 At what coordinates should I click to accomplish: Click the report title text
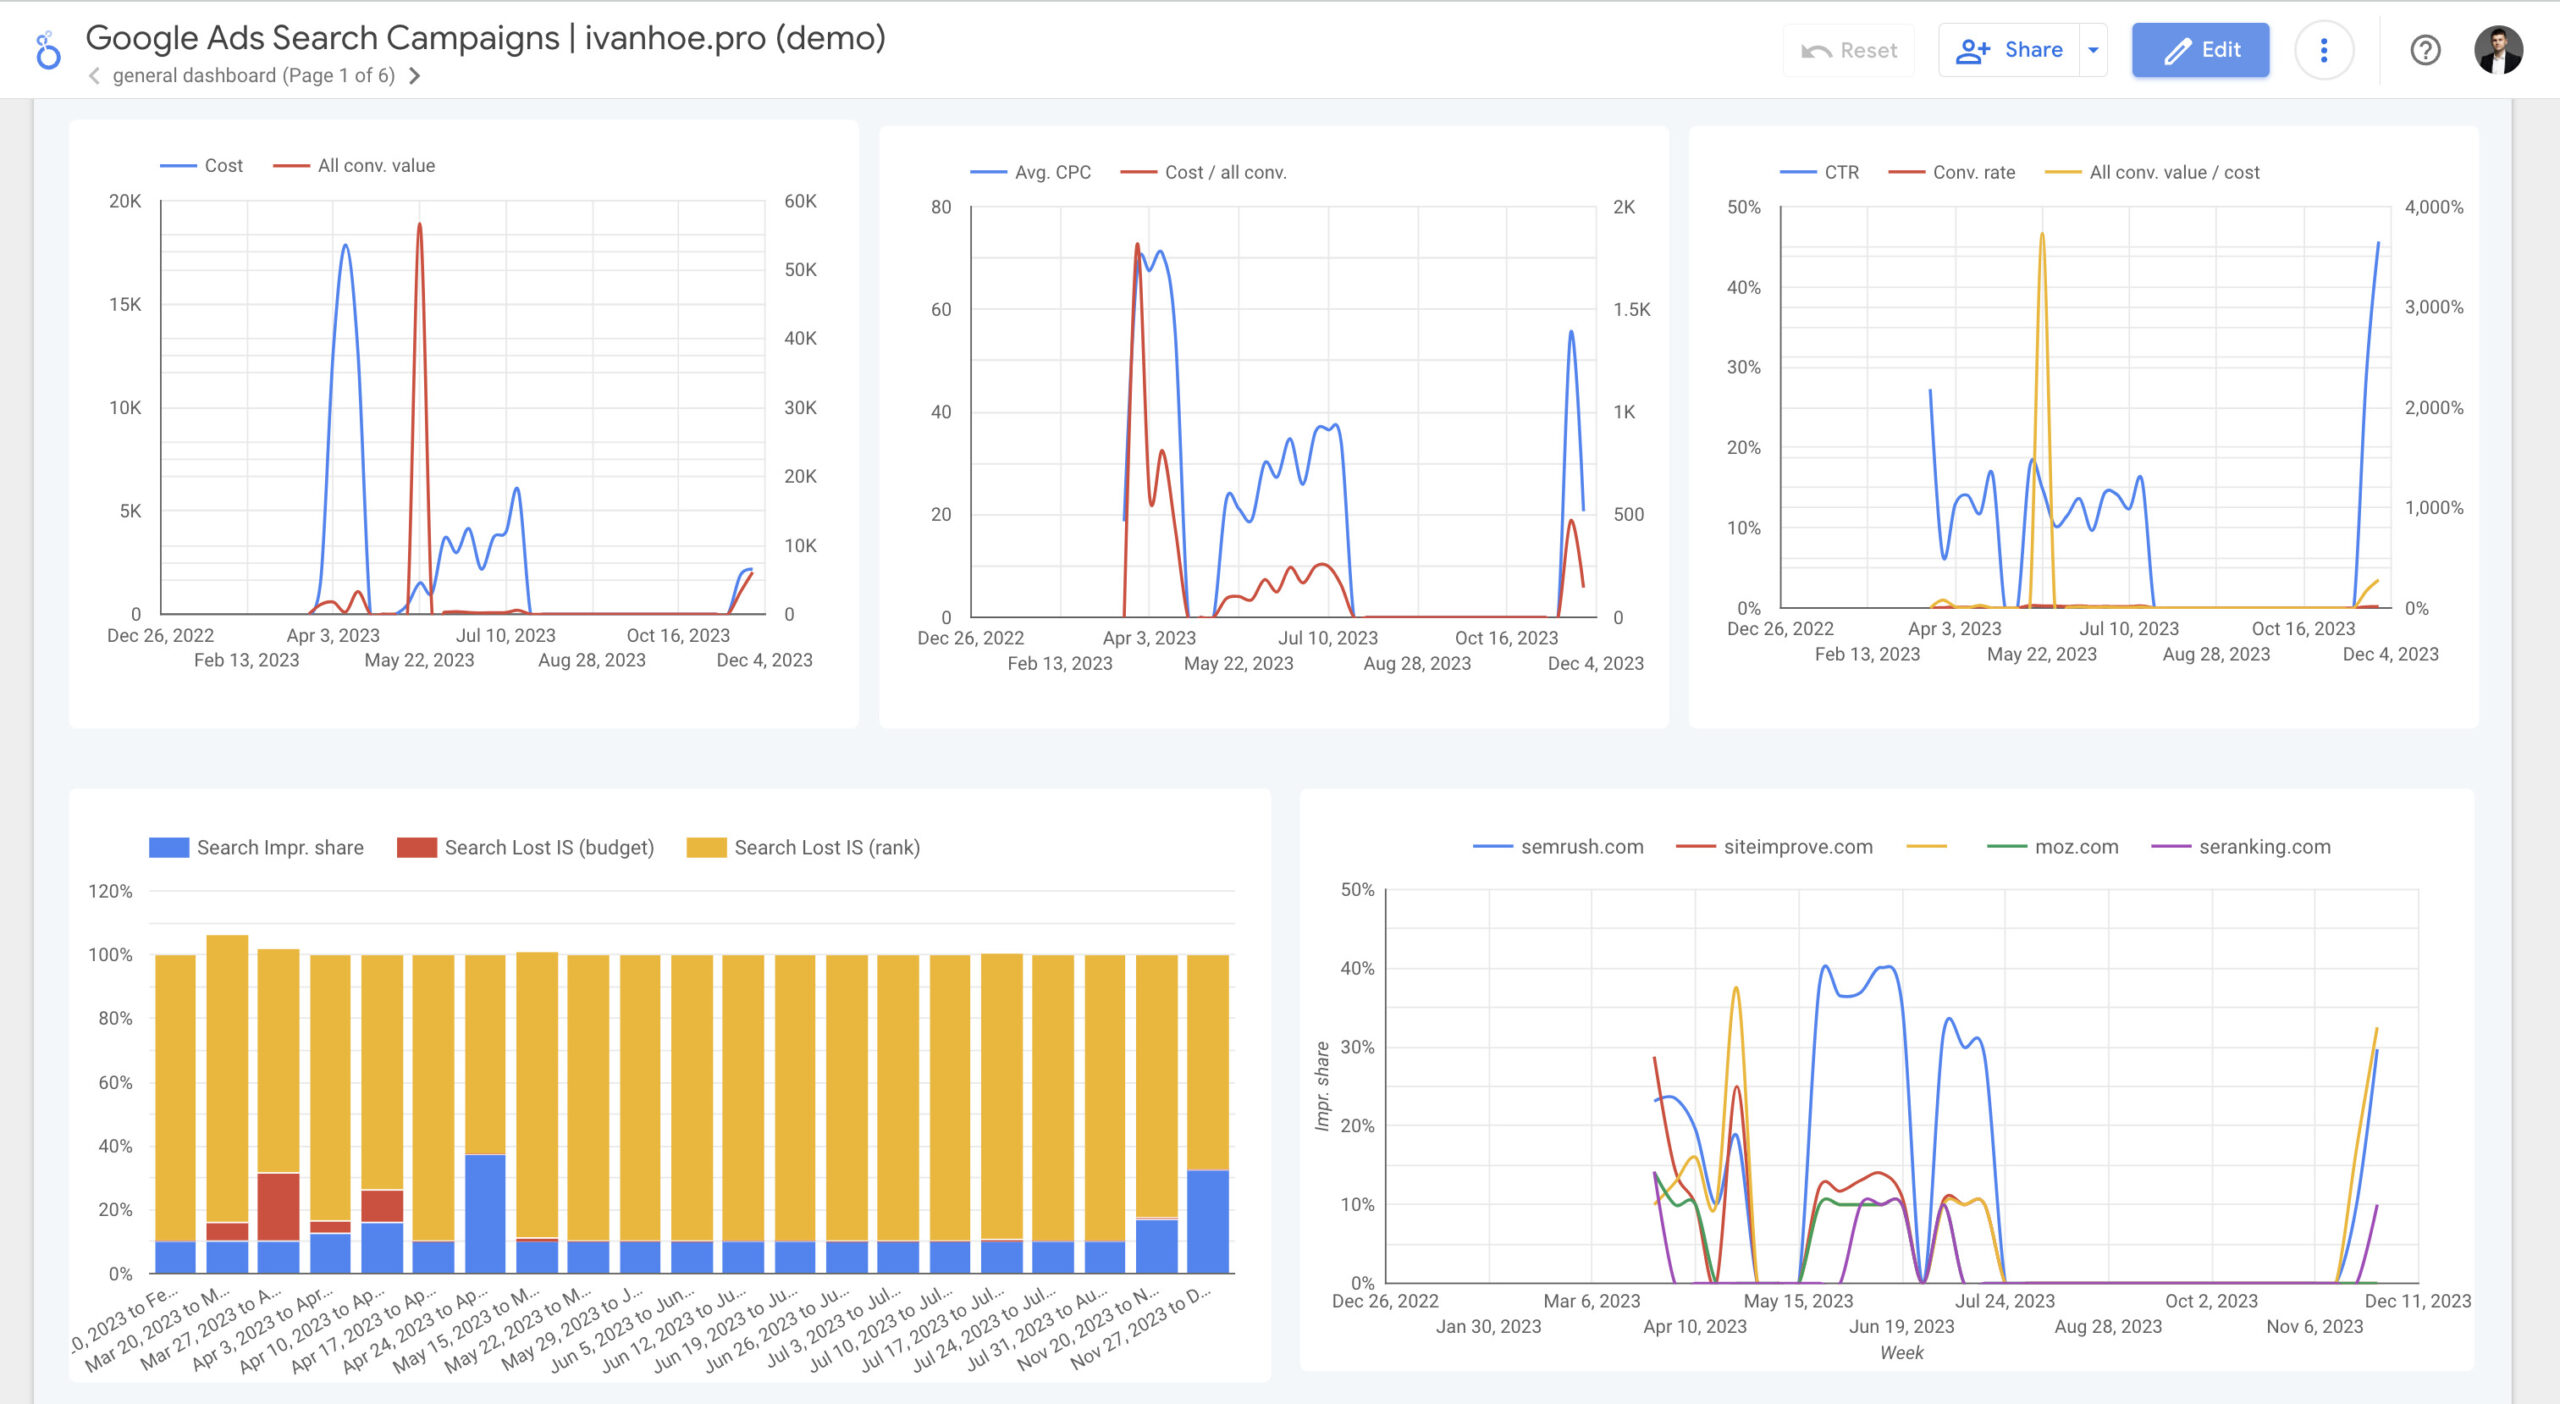click(x=485, y=38)
